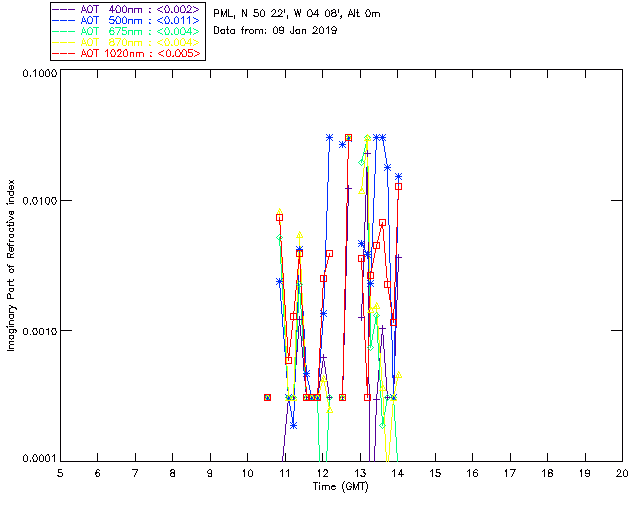The image size is (640, 512).
Task: Click the AOT 675nm legend entry
Action: (127, 31)
